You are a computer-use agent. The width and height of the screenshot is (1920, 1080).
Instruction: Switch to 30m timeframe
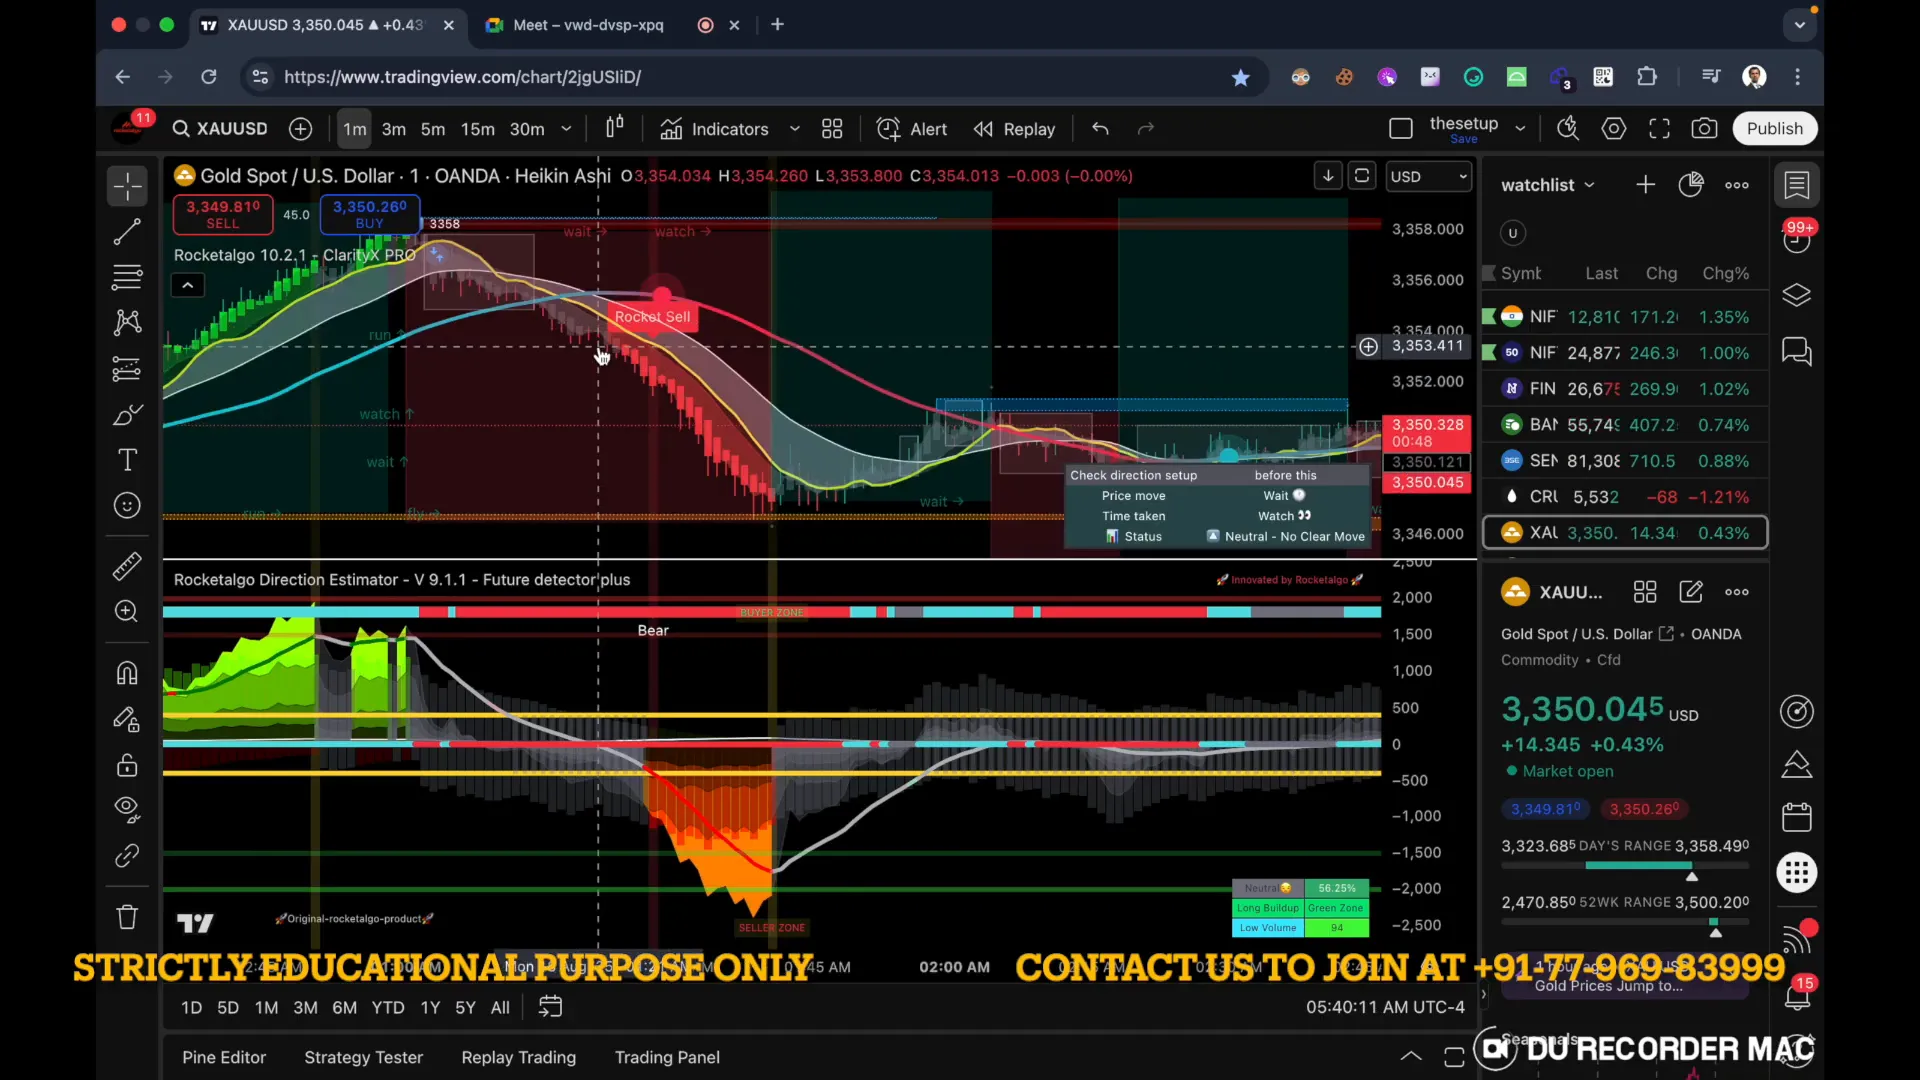527,129
